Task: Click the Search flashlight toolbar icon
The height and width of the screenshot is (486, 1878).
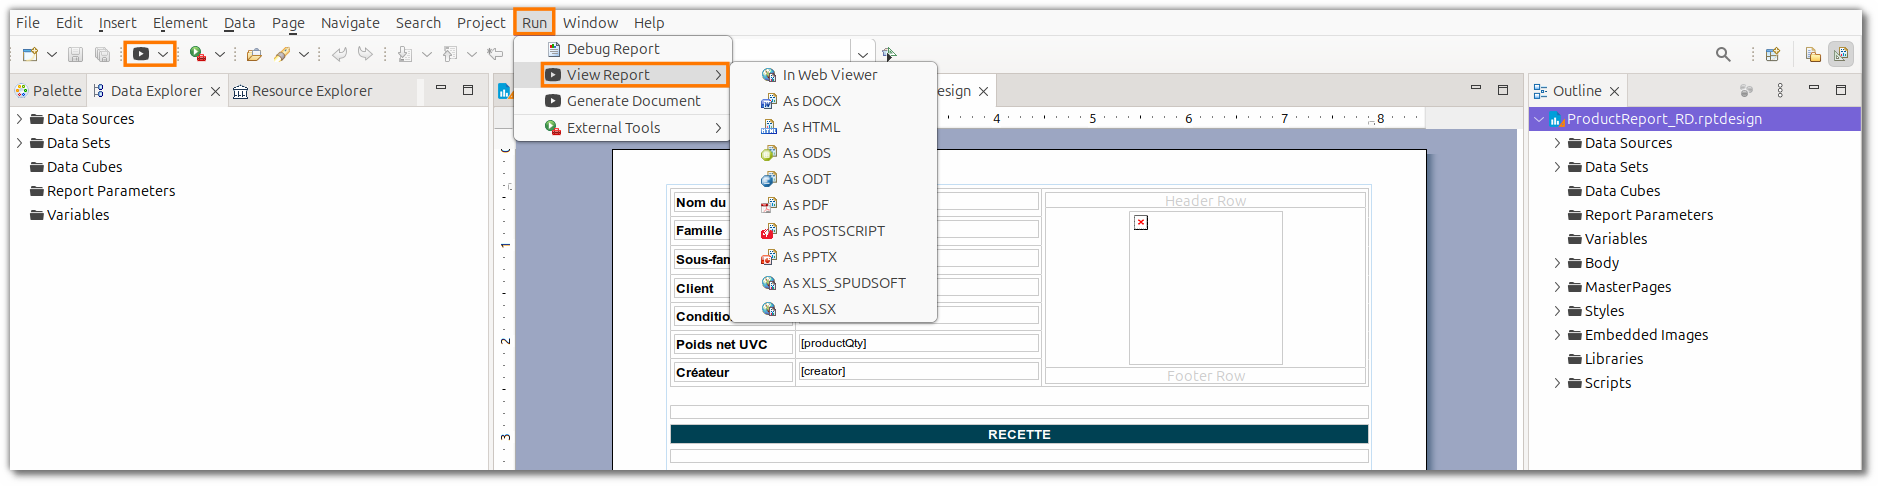Action: [282, 54]
